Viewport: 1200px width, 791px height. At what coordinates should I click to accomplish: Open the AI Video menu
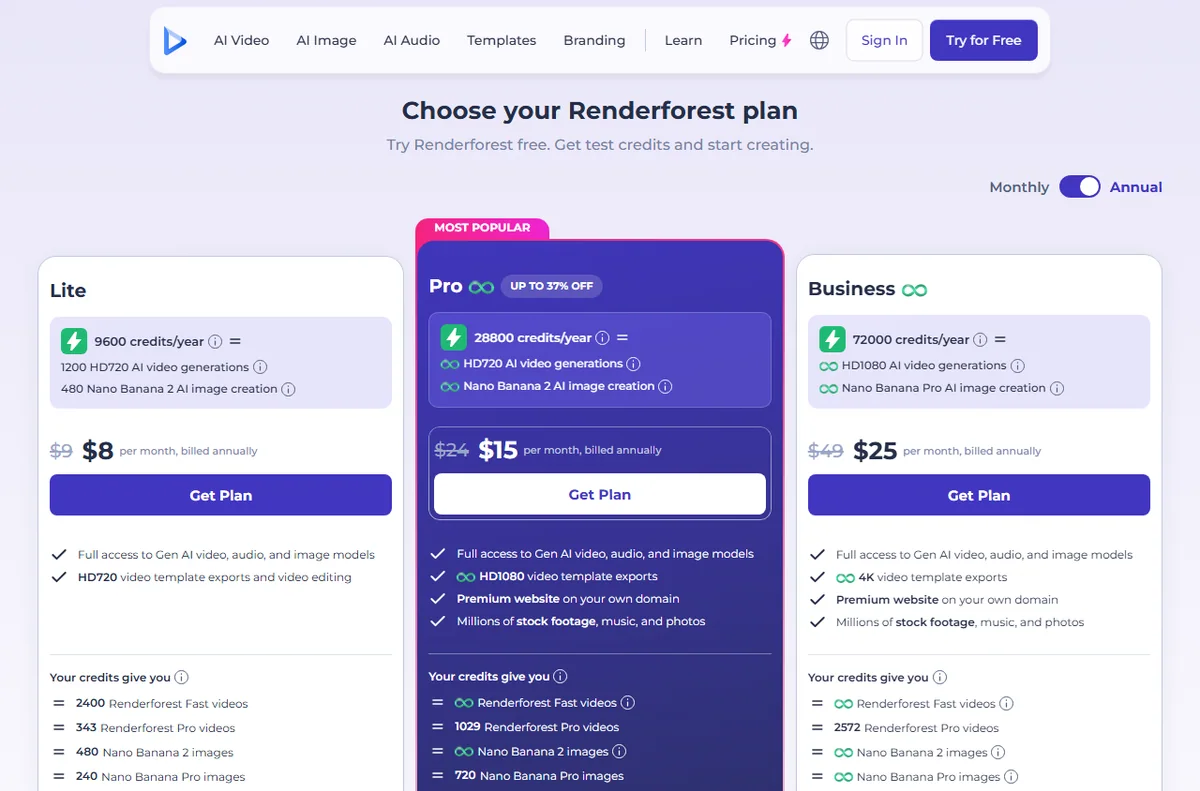(x=241, y=40)
